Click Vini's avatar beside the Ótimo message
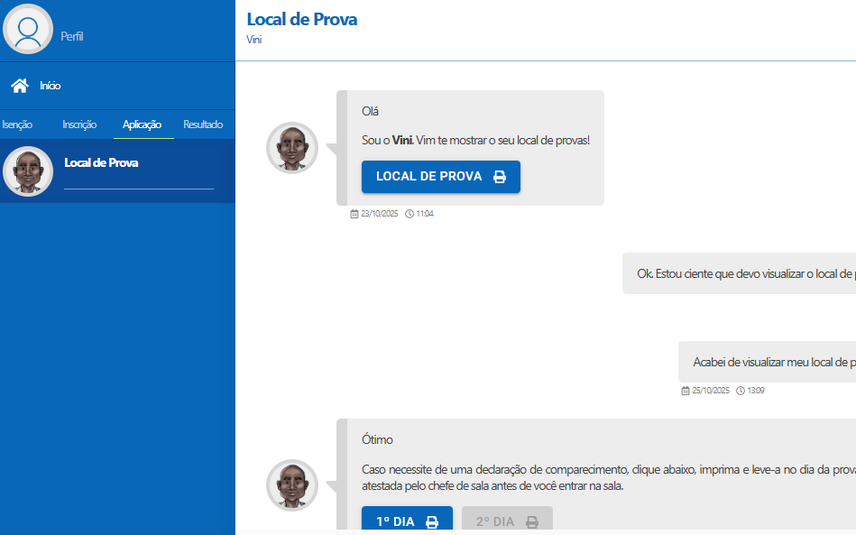This screenshot has height=535, width=856. click(x=292, y=485)
